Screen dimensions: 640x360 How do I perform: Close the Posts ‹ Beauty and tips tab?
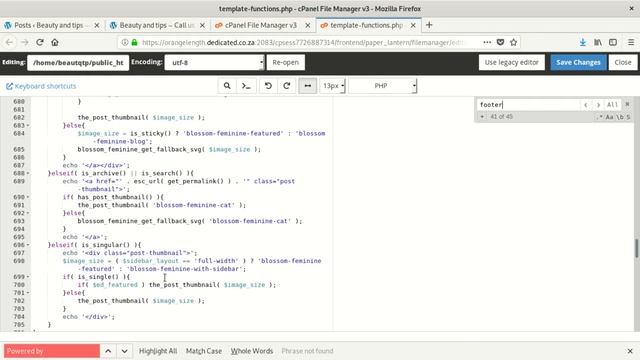pos(97,25)
